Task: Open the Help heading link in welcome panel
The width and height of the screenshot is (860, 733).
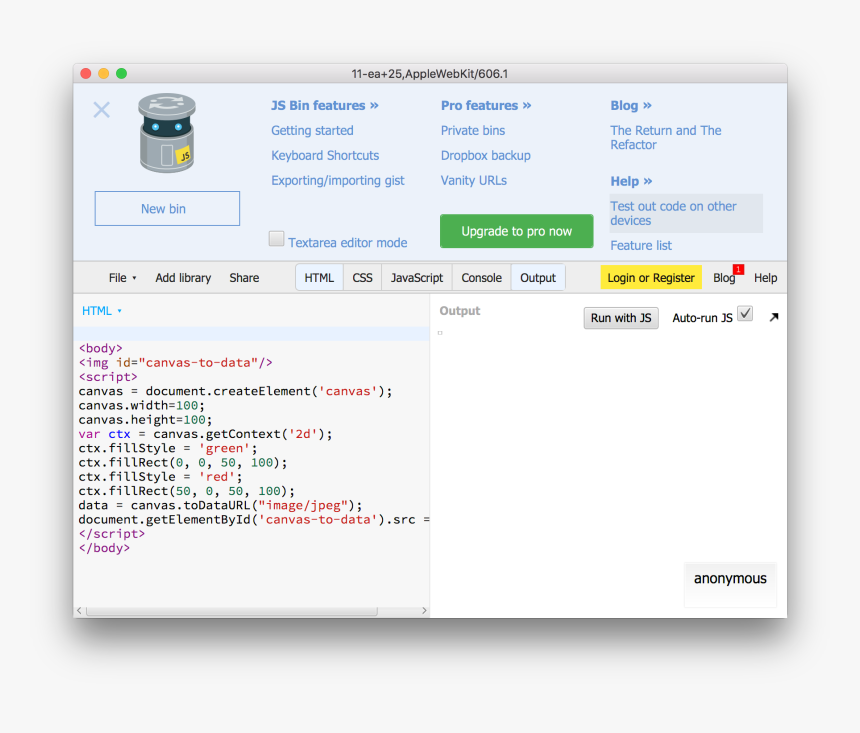Action: [x=631, y=181]
